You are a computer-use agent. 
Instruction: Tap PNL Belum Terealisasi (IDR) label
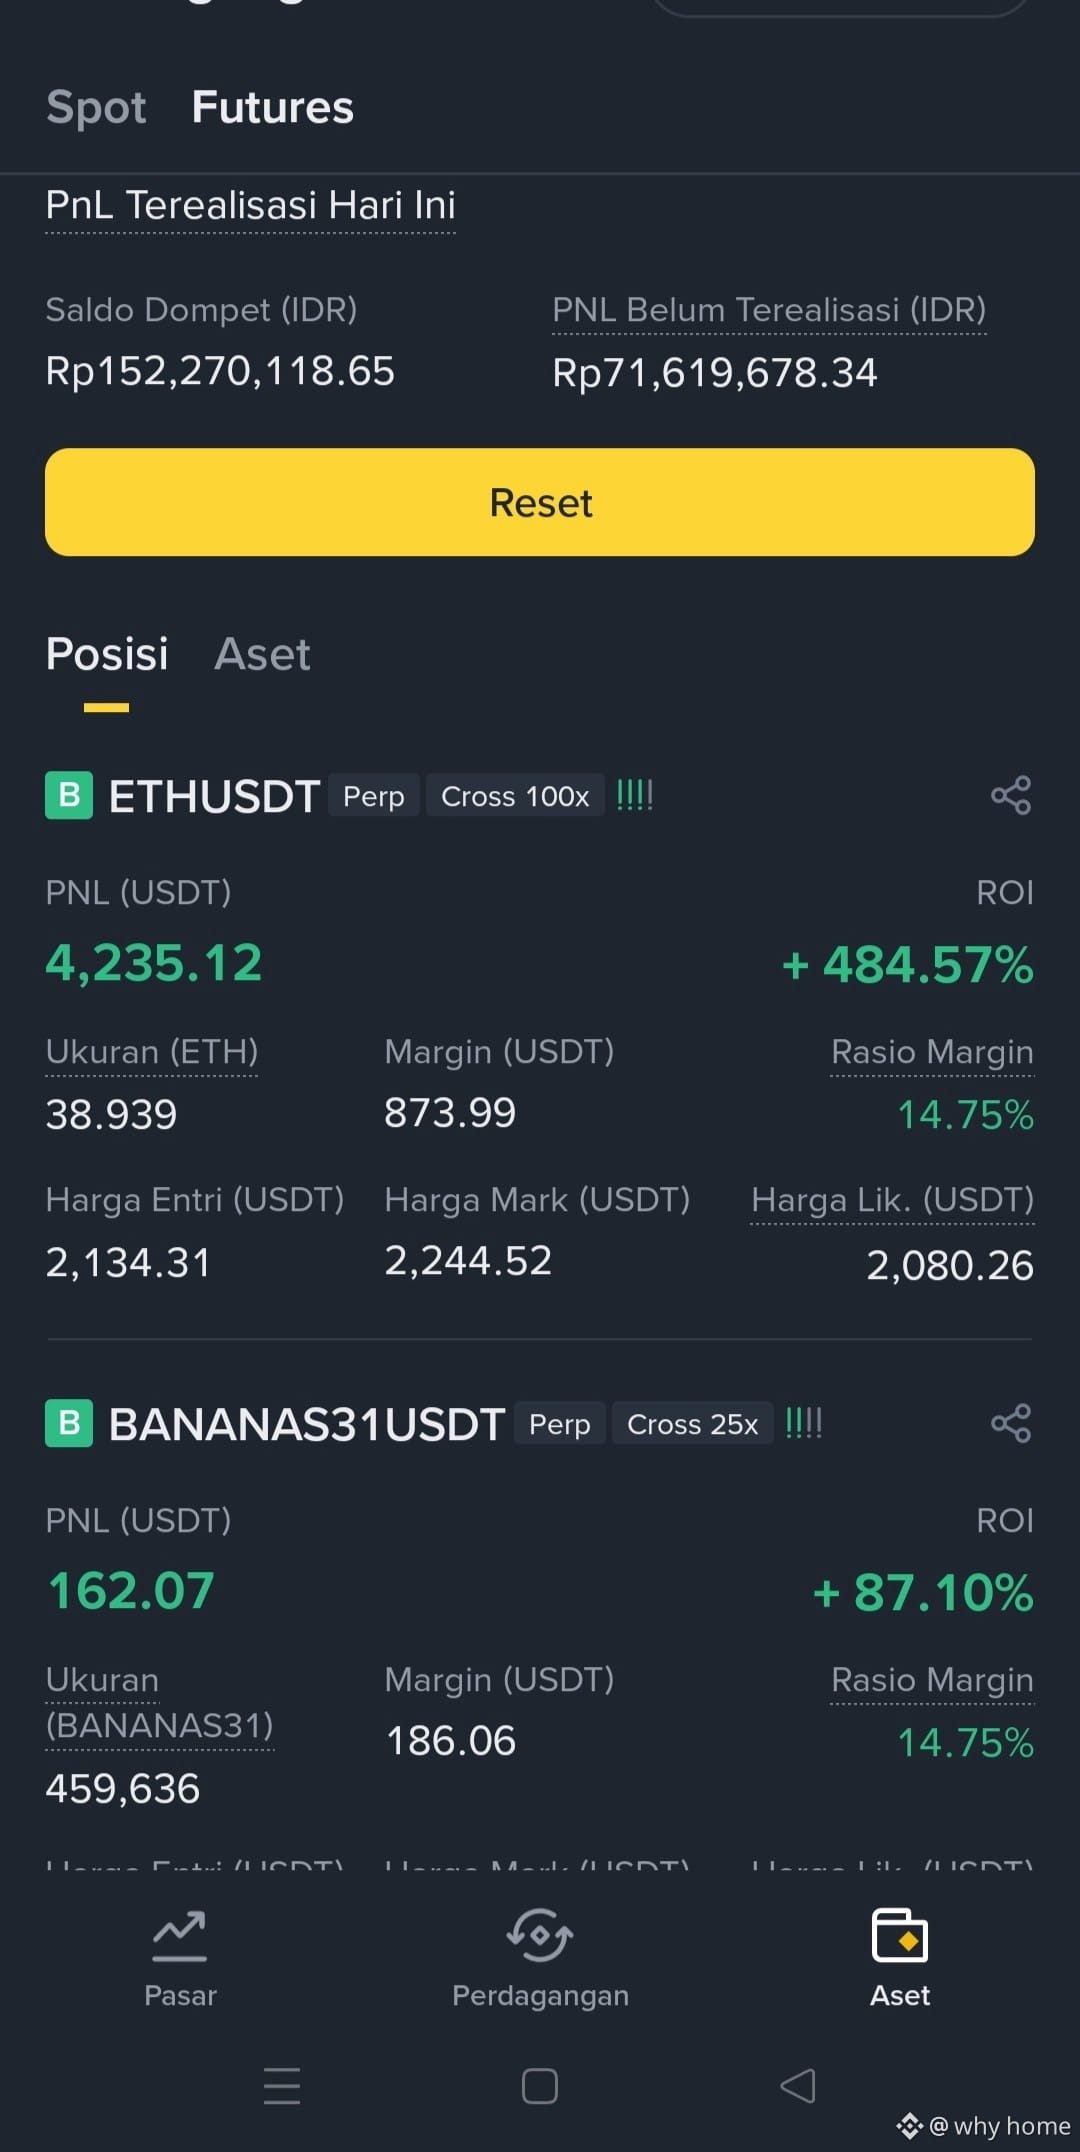769,310
